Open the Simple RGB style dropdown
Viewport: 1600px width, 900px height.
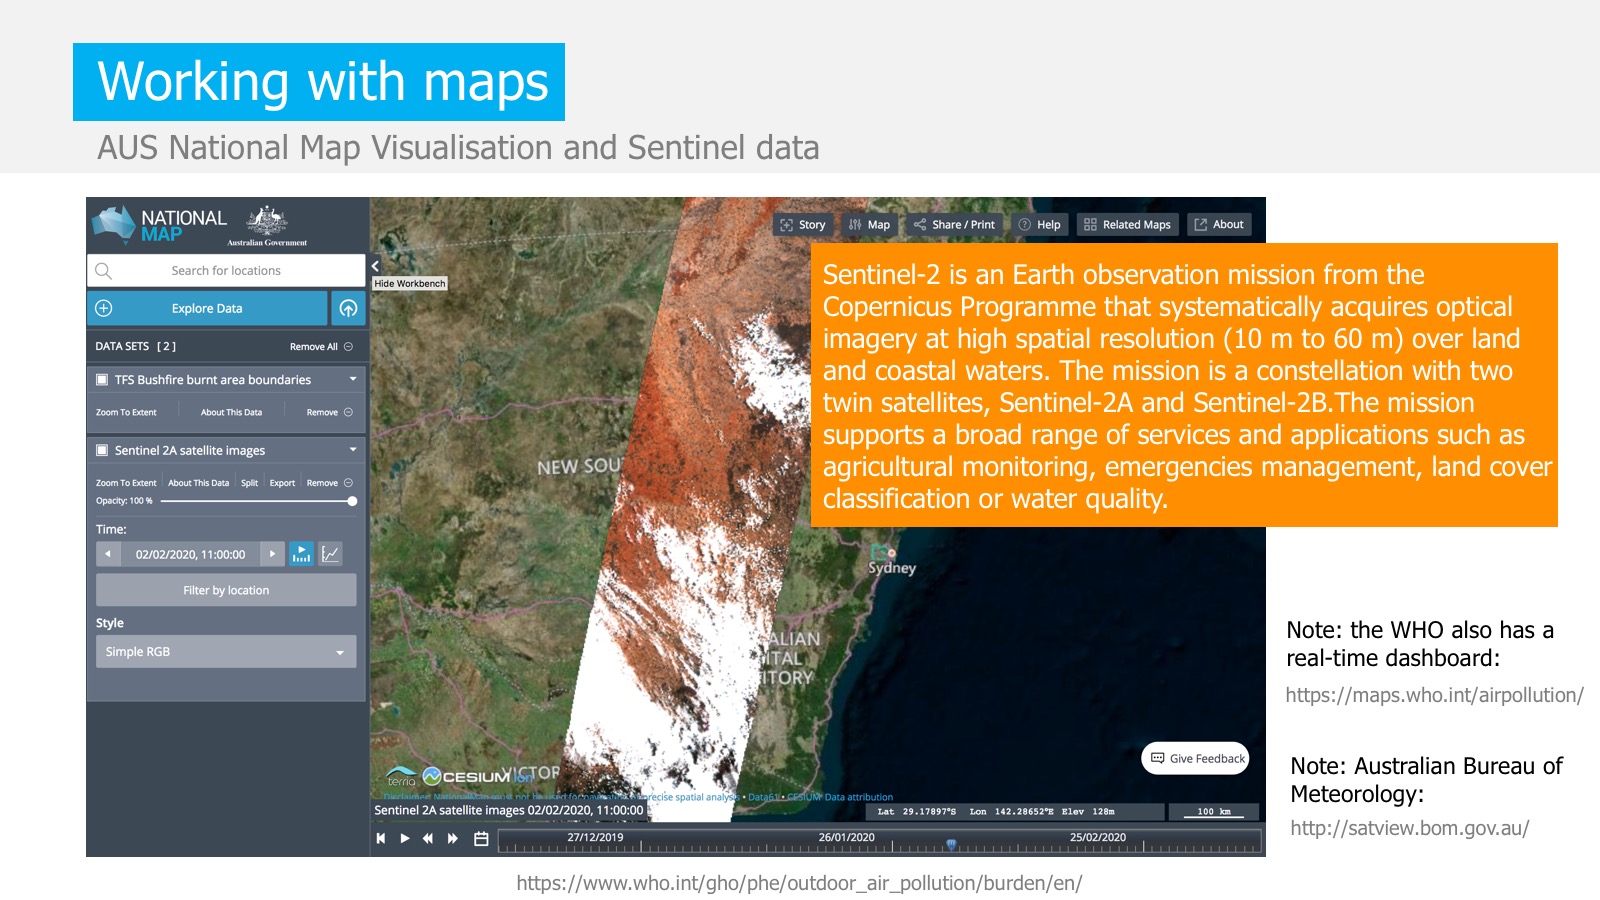click(x=226, y=652)
